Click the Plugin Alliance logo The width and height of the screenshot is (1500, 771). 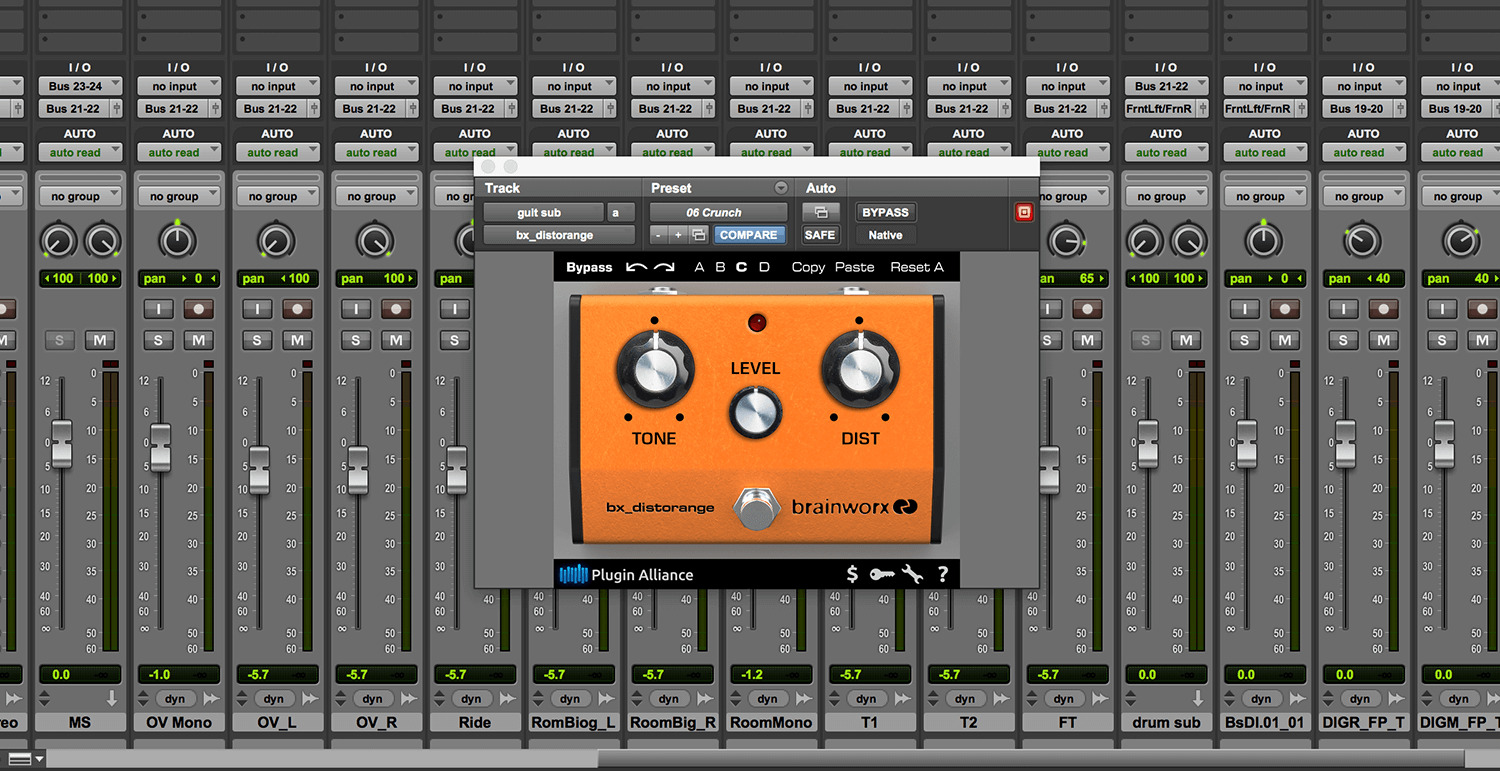(x=626, y=575)
